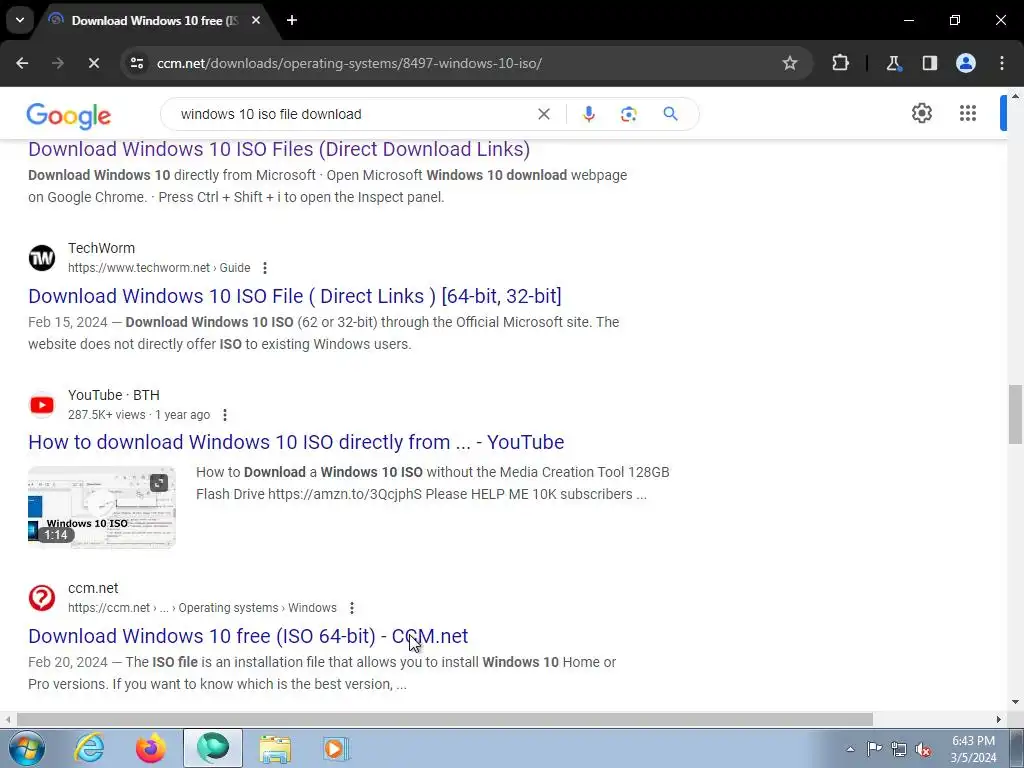This screenshot has width=1024, height=768.
Task: Open more options for TechWorm result
Action: click(x=264, y=268)
